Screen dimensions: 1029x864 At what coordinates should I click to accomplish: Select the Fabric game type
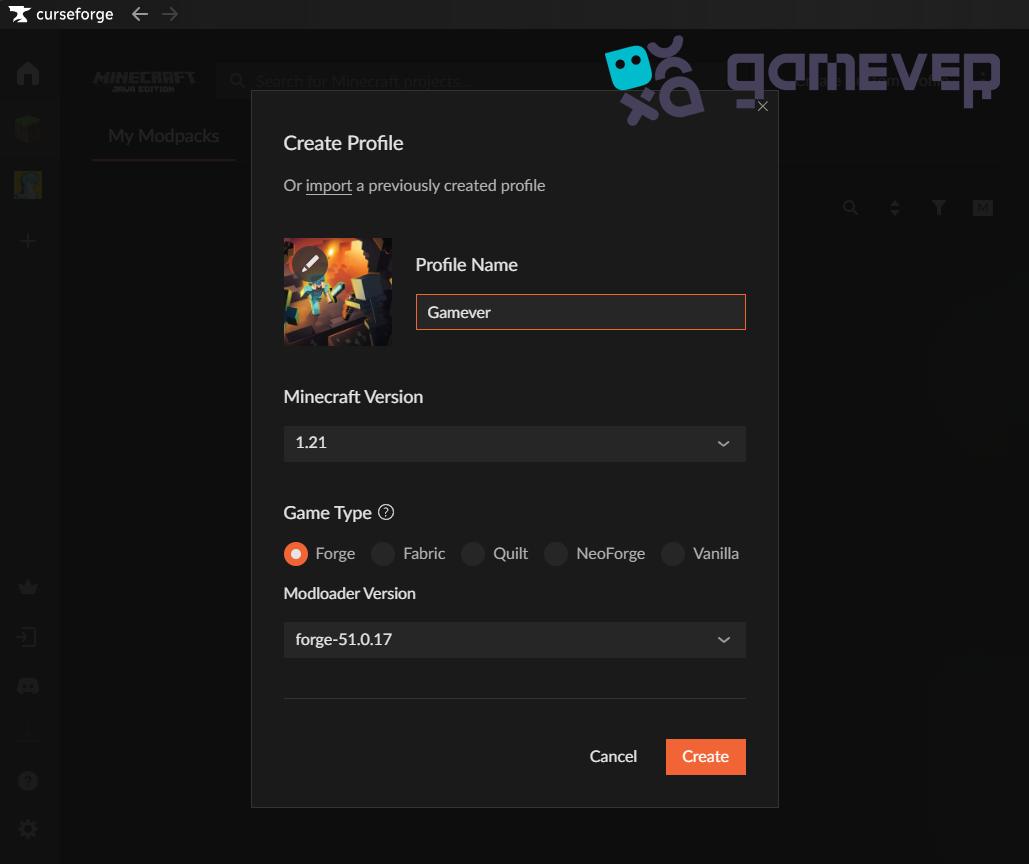(x=383, y=553)
